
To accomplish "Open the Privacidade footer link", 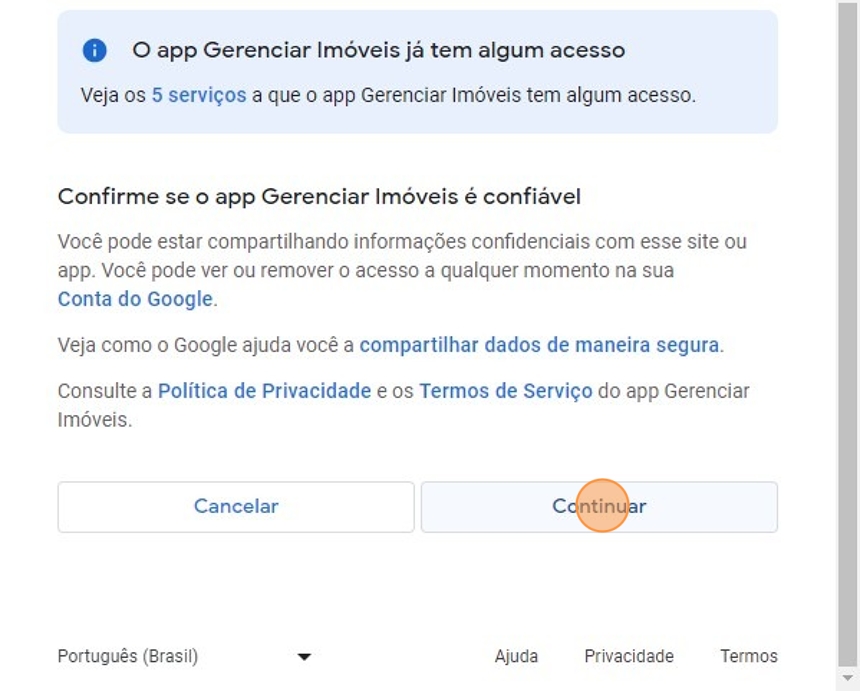I will point(629,657).
